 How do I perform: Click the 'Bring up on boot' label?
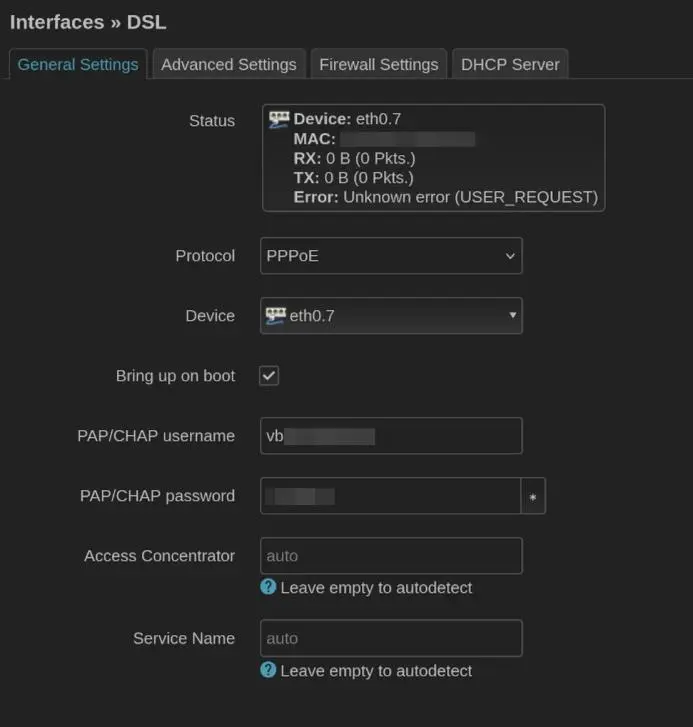click(175, 376)
